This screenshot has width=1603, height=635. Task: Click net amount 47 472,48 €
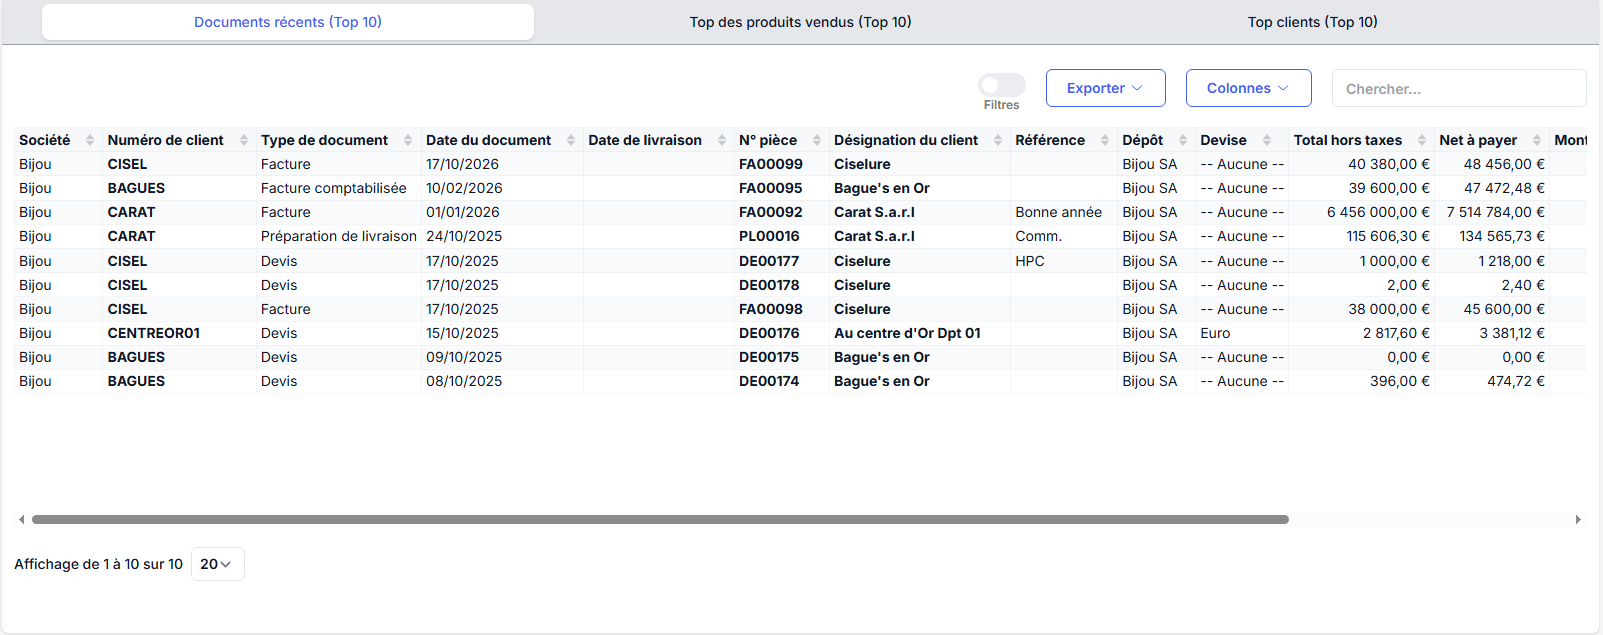[x=1504, y=188]
